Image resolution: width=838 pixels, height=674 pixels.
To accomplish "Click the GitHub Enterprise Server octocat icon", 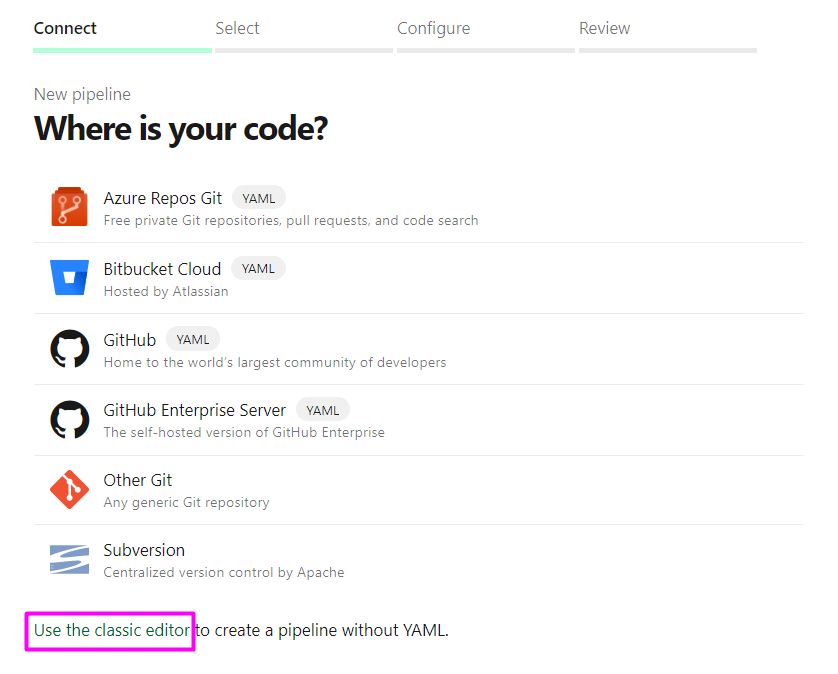I will click(x=69, y=420).
